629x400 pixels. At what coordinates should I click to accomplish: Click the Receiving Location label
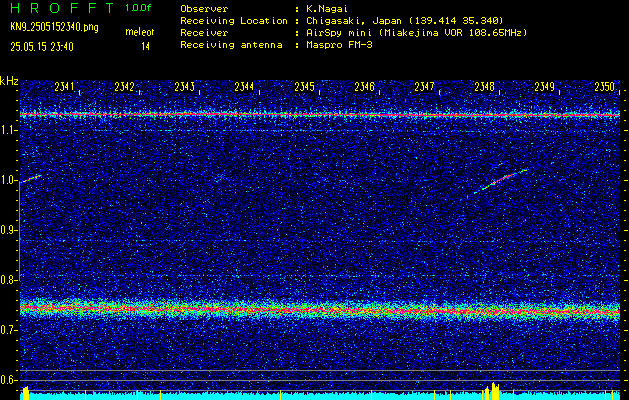pos(234,20)
